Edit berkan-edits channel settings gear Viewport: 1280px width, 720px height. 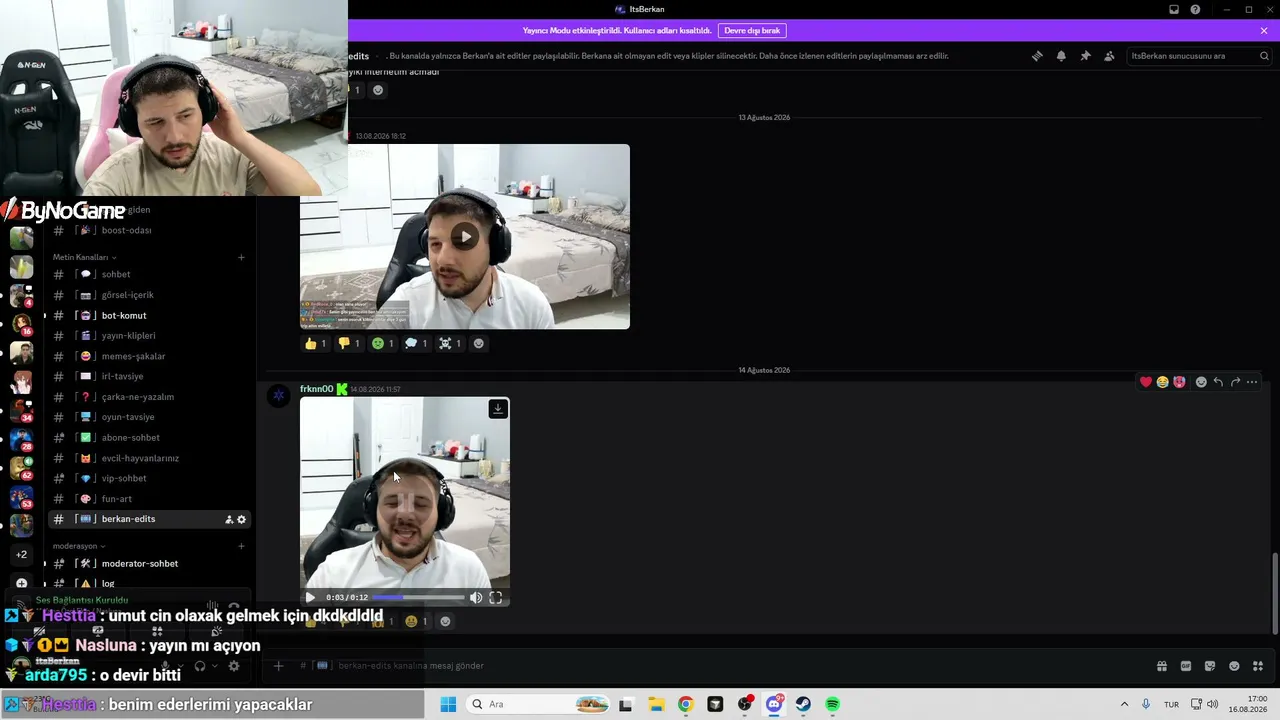tap(241, 519)
